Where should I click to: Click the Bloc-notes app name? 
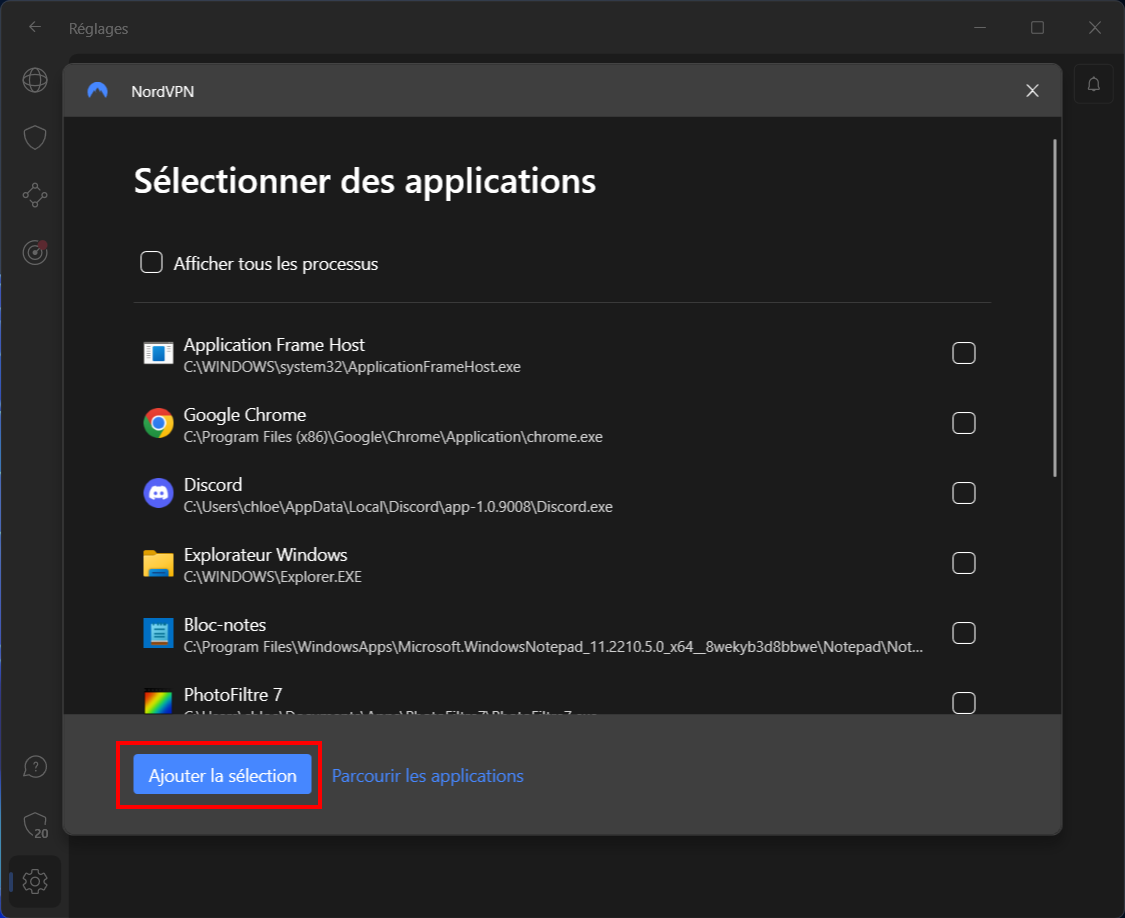225,624
